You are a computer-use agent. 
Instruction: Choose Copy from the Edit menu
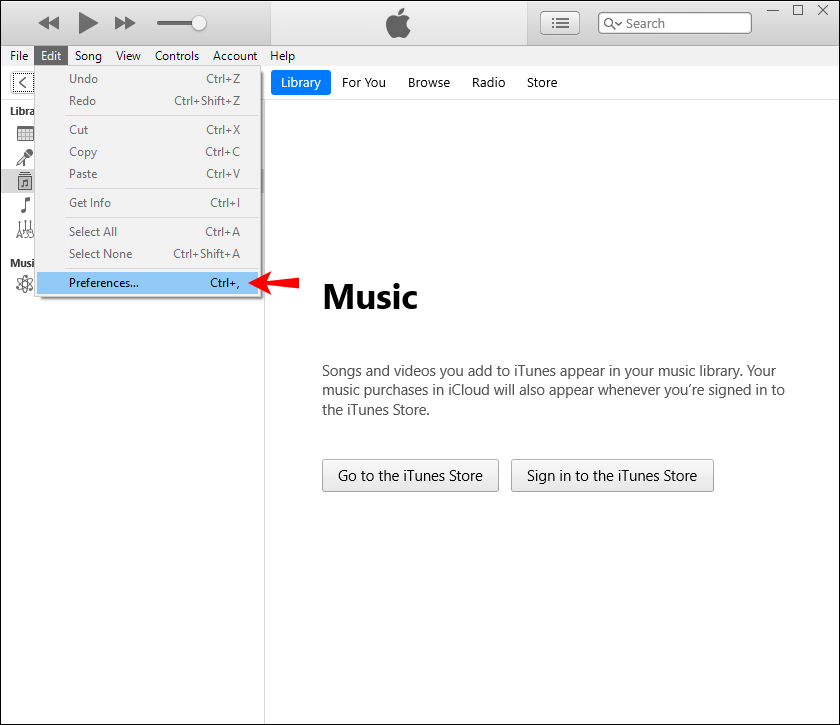pos(148,152)
